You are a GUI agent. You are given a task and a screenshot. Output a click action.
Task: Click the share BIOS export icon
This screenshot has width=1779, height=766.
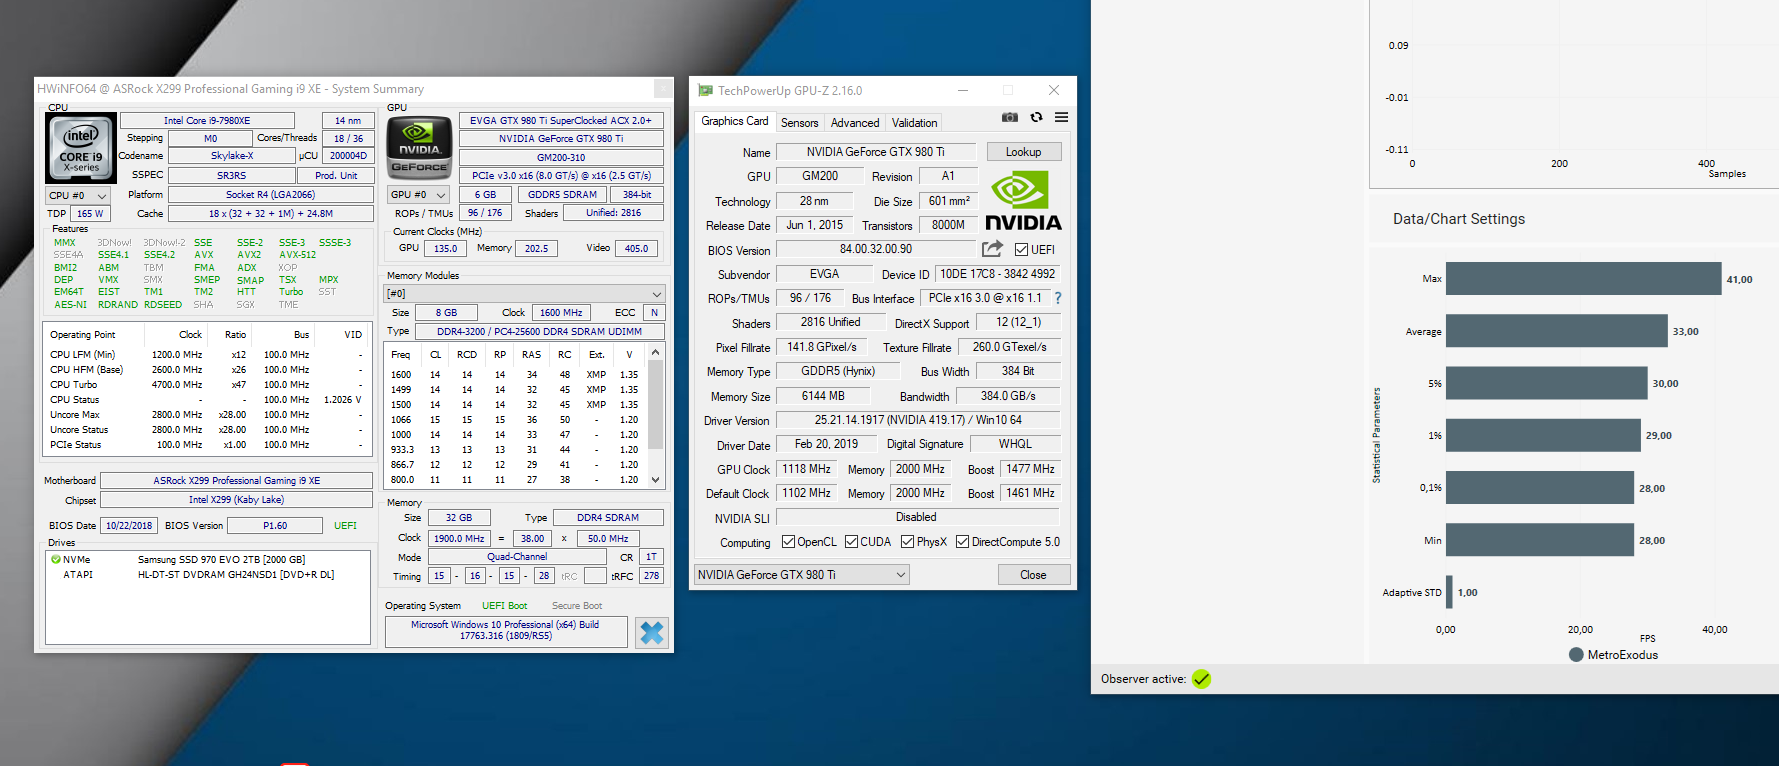coord(992,249)
